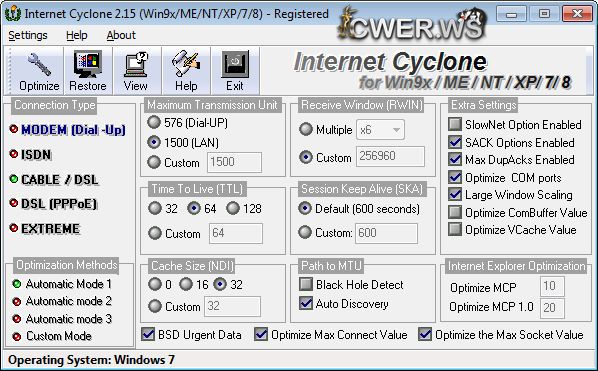Minimize the Internet Cyclone window
598x371 pixels.
(x=511, y=14)
